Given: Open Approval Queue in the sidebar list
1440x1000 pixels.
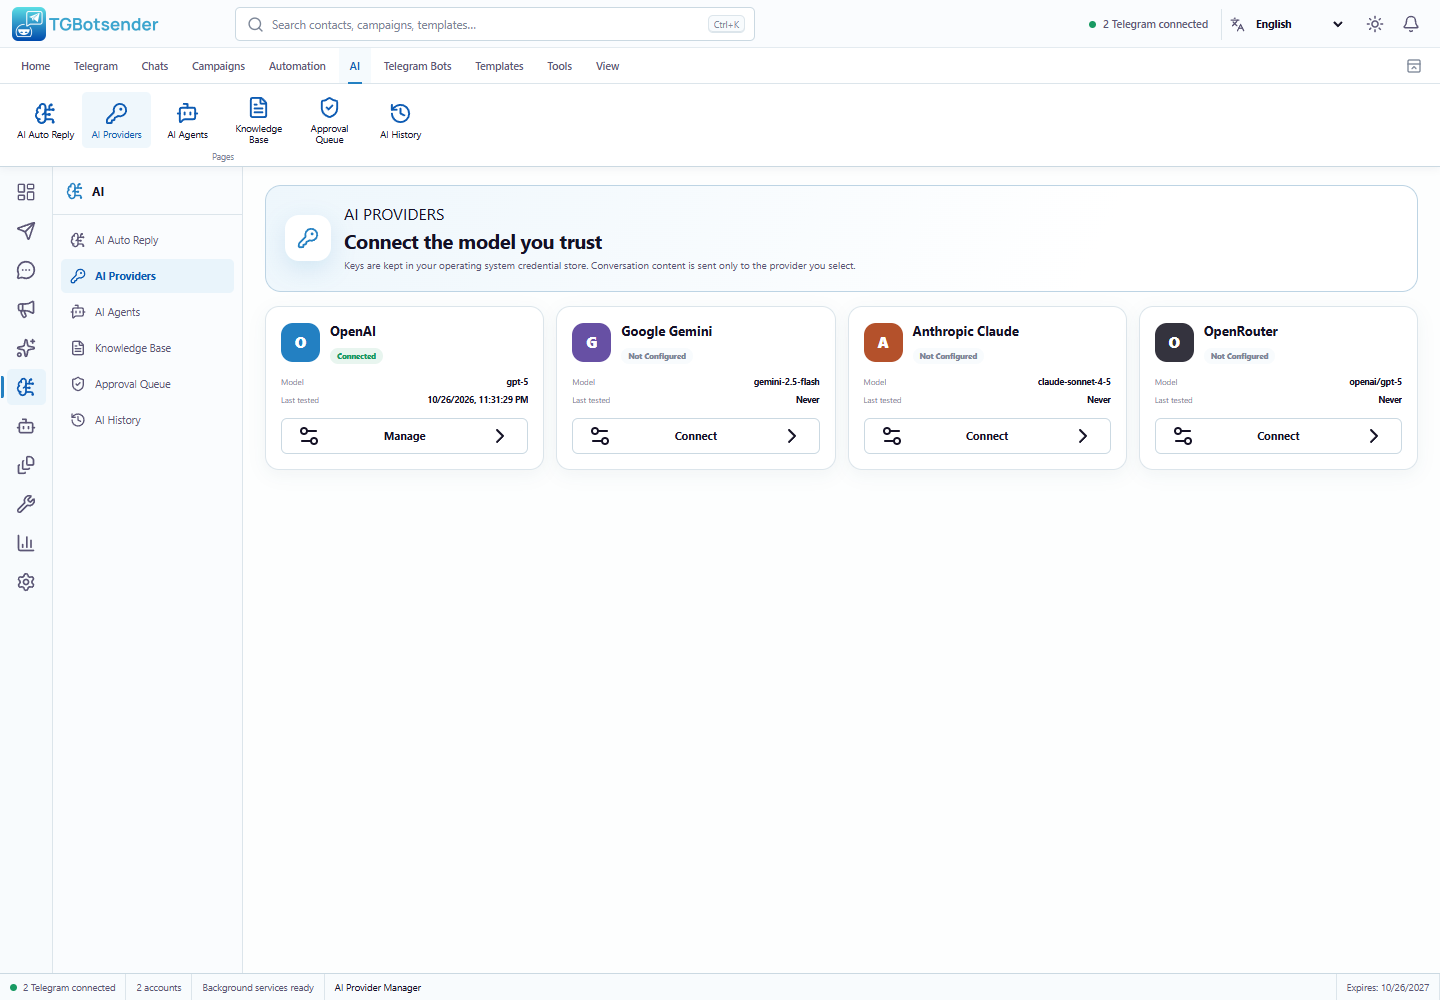Looking at the screenshot, I should point(148,384).
